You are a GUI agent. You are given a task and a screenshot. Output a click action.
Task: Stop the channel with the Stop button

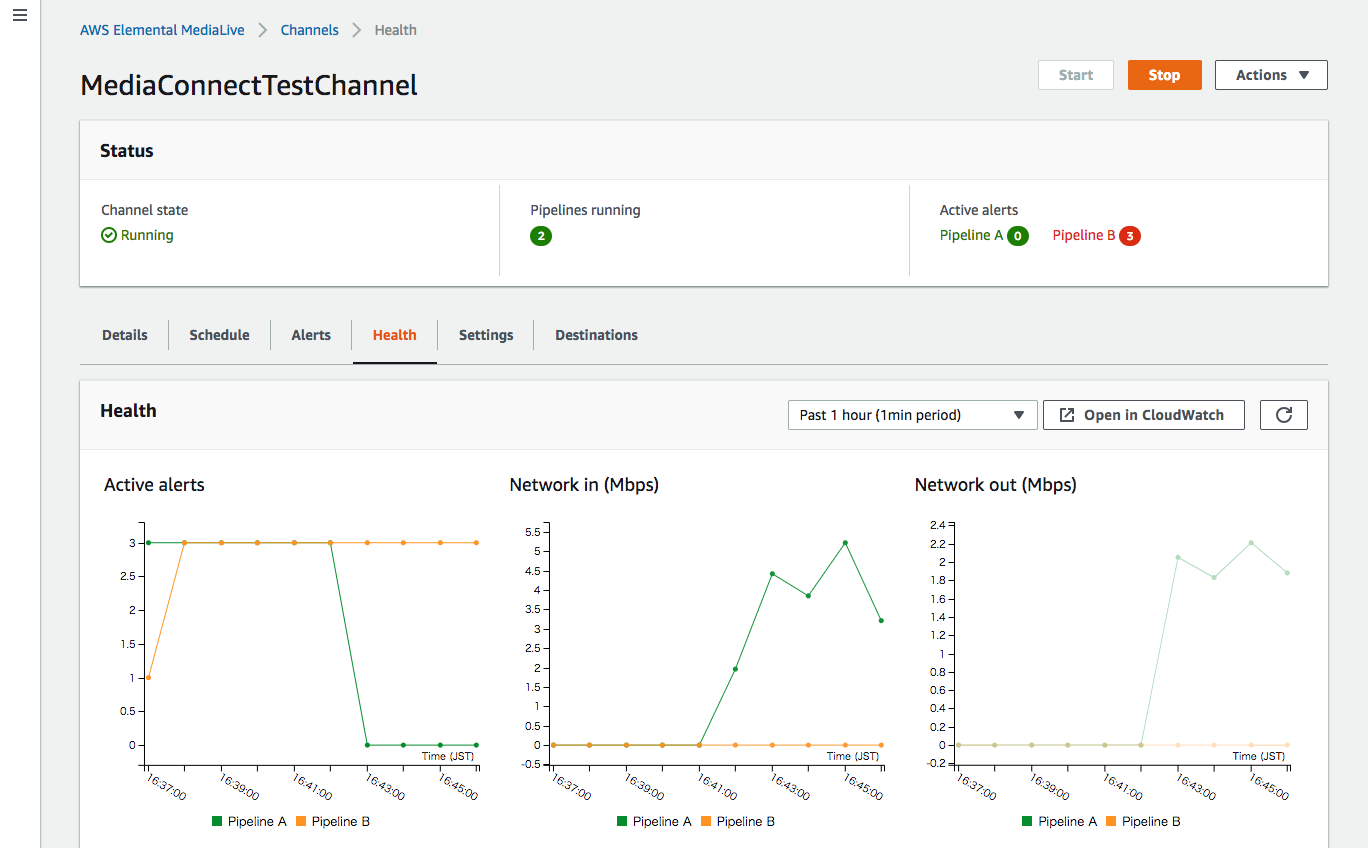tap(1164, 75)
